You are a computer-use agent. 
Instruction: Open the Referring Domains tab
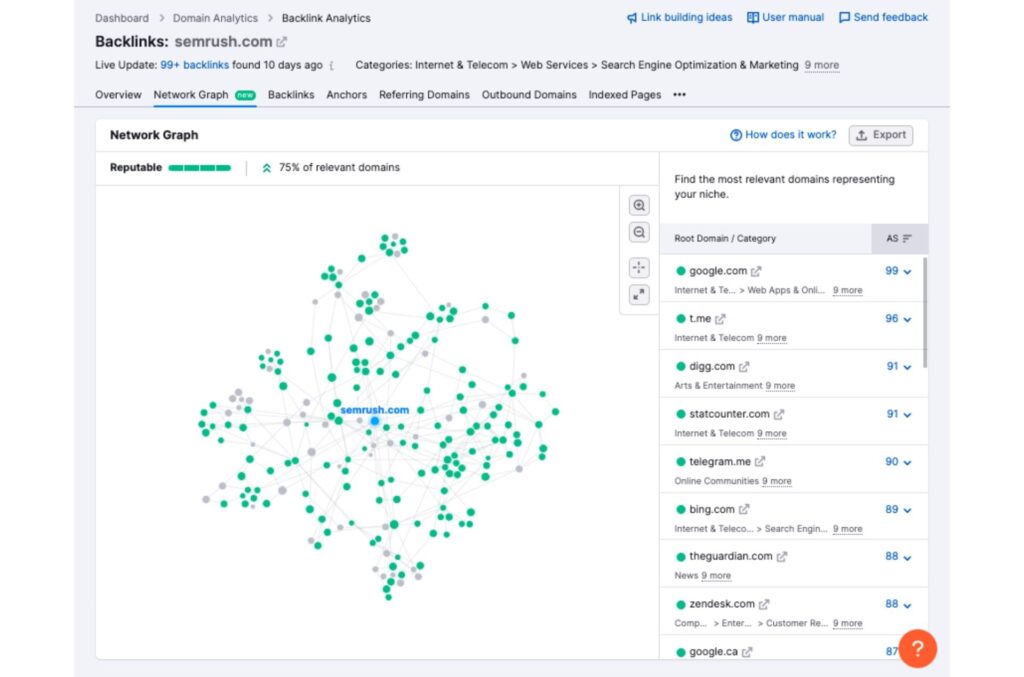click(x=424, y=95)
